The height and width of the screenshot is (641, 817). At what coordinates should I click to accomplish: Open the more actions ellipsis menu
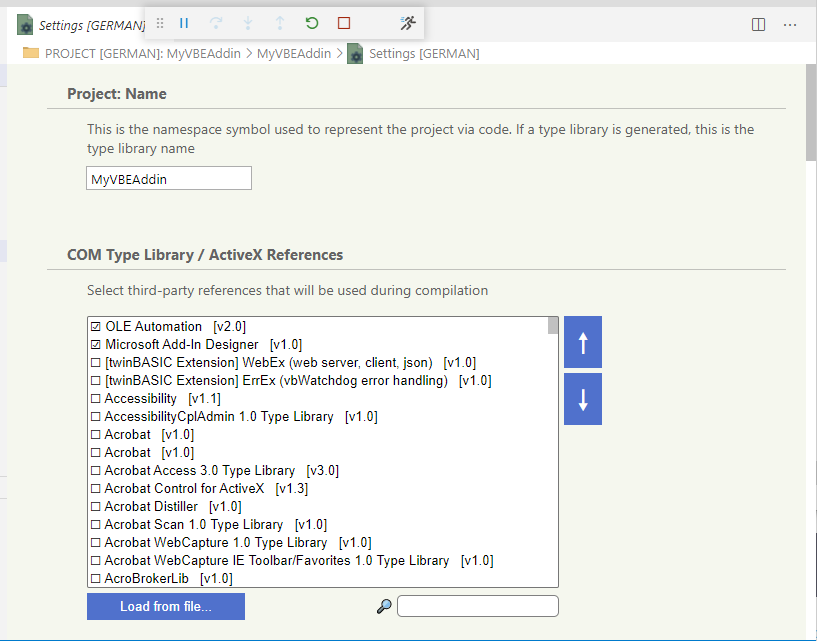pyautogui.click(x=790, y=24)
